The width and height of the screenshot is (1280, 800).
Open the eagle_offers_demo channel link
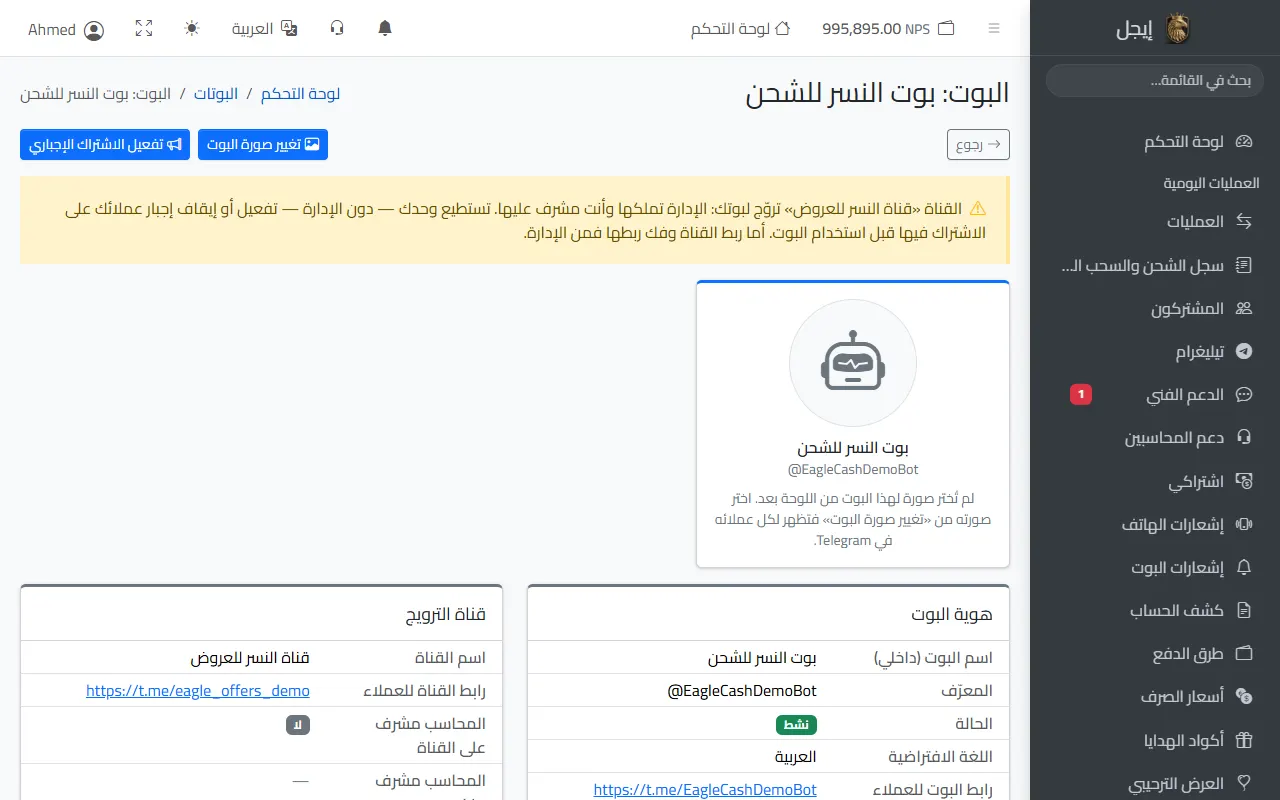pos(198,691)
